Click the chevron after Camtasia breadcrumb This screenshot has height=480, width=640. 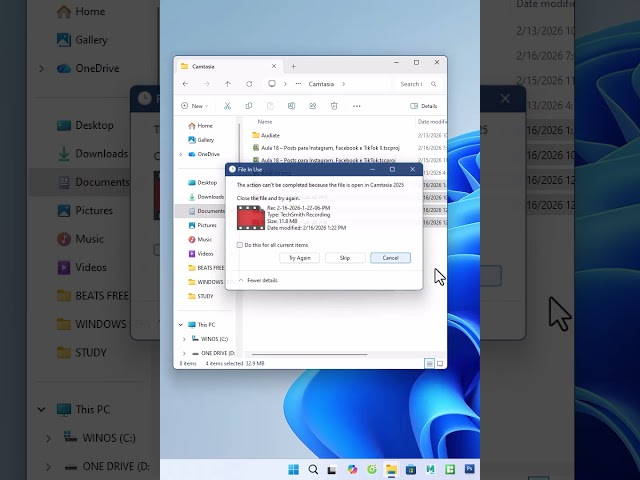(x=344, y=84)
